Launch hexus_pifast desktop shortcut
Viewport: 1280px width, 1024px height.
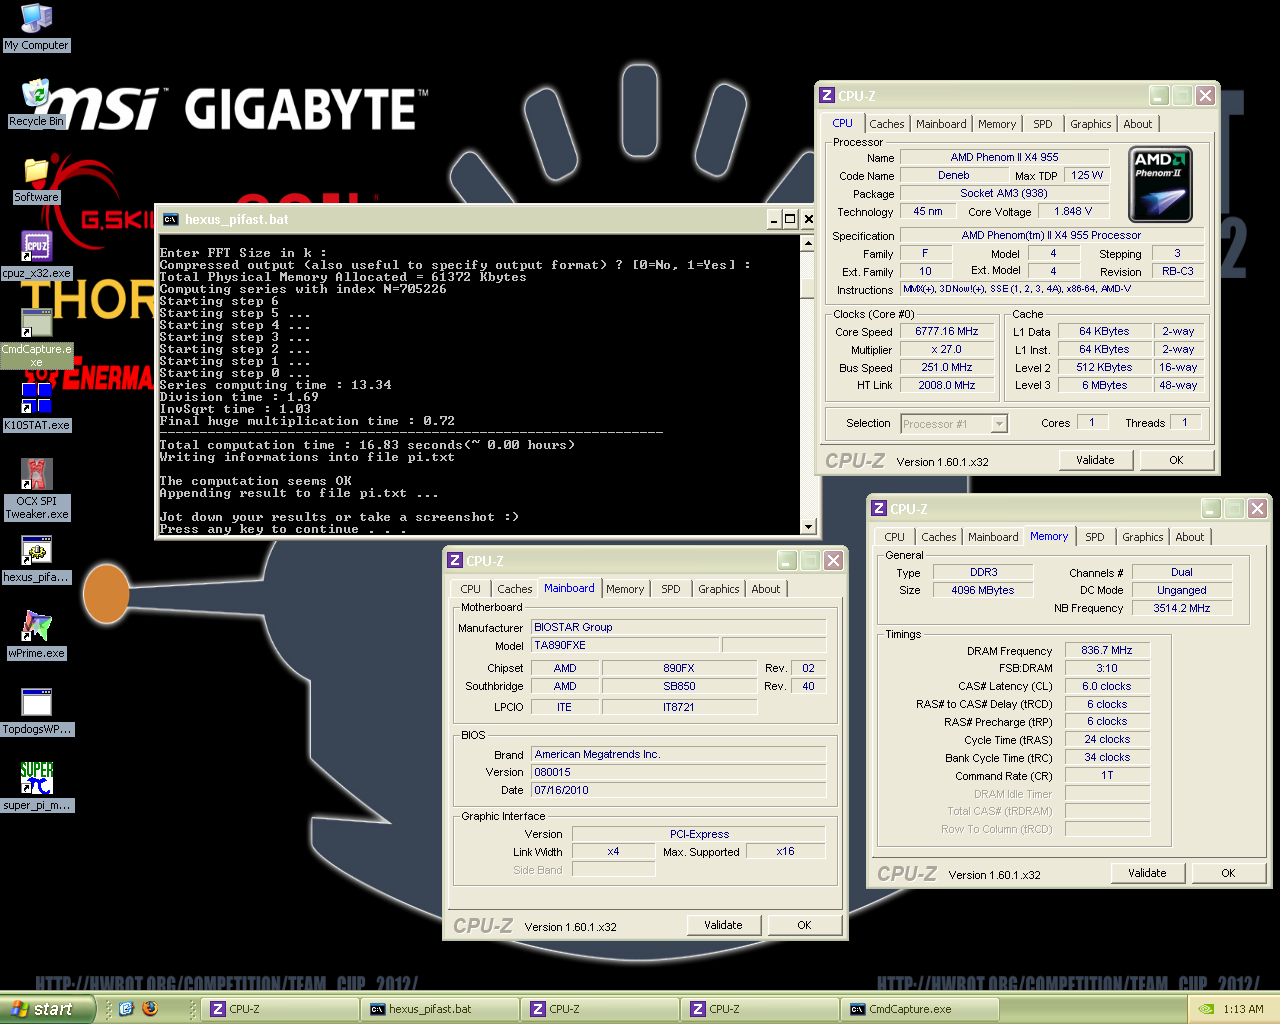36,560
